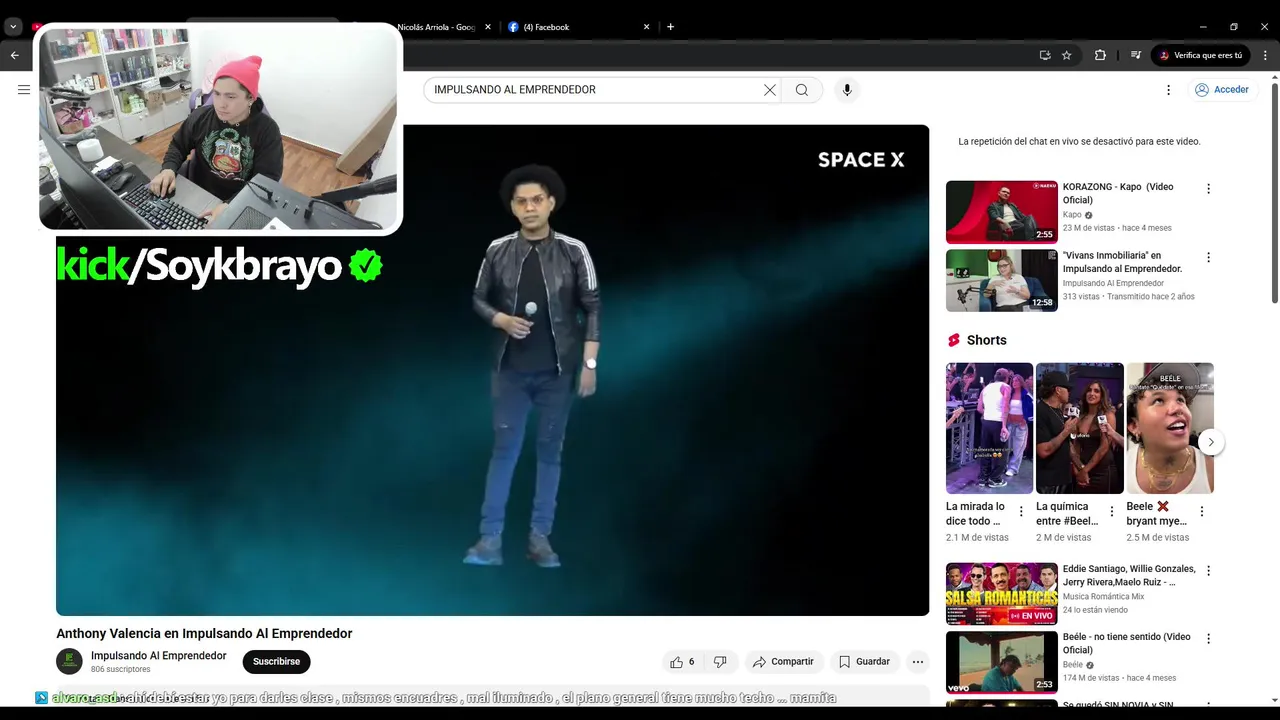The width and height of the screenshot is (1280, 720).
Task: Open options menu for Vivans Inmobiliaria video
Action: 1208,257
